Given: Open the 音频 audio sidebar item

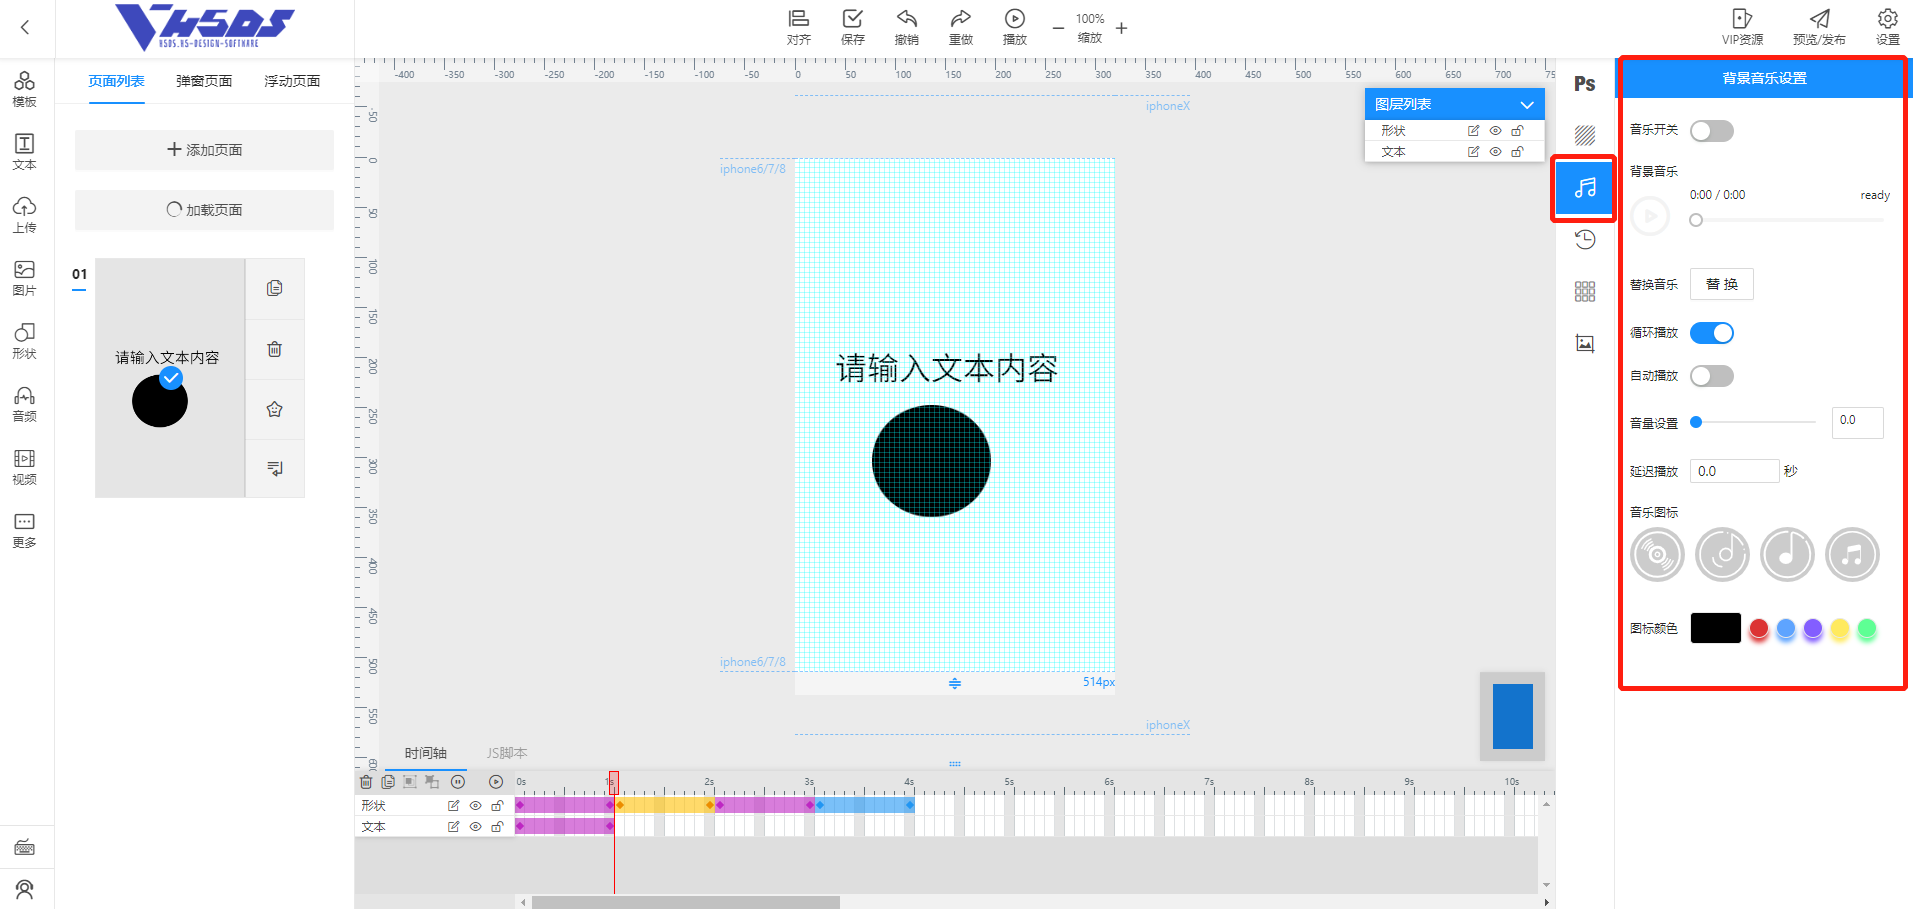Looking at the screenshot, I should (25, 404).
